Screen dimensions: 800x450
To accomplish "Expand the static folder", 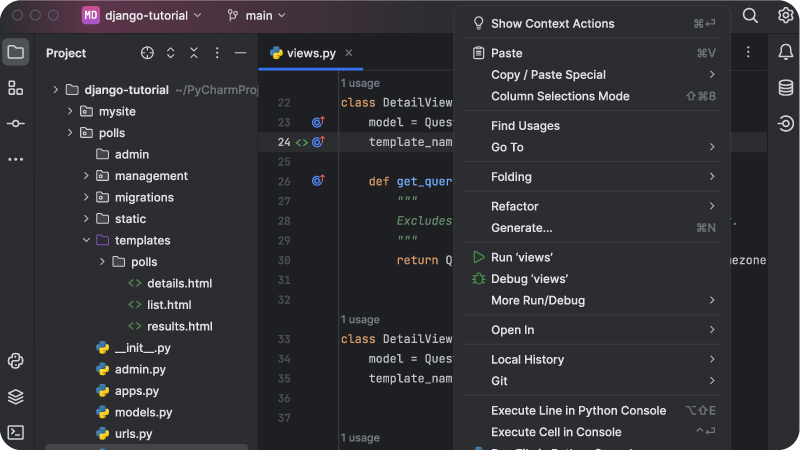I will [86, 218].
